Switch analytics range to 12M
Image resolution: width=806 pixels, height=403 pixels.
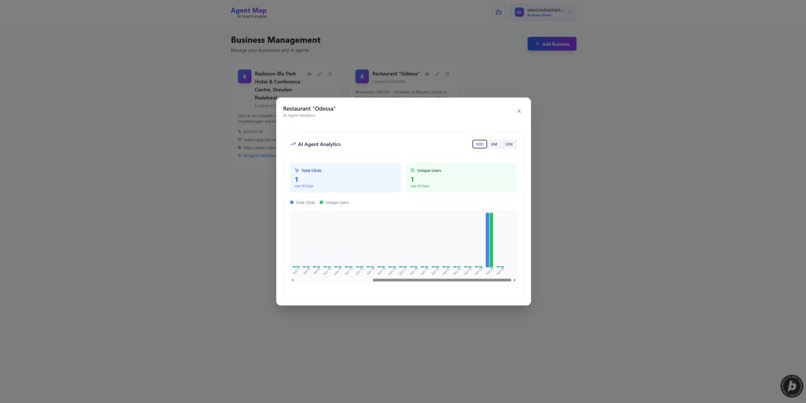click(x=508, y=144)
